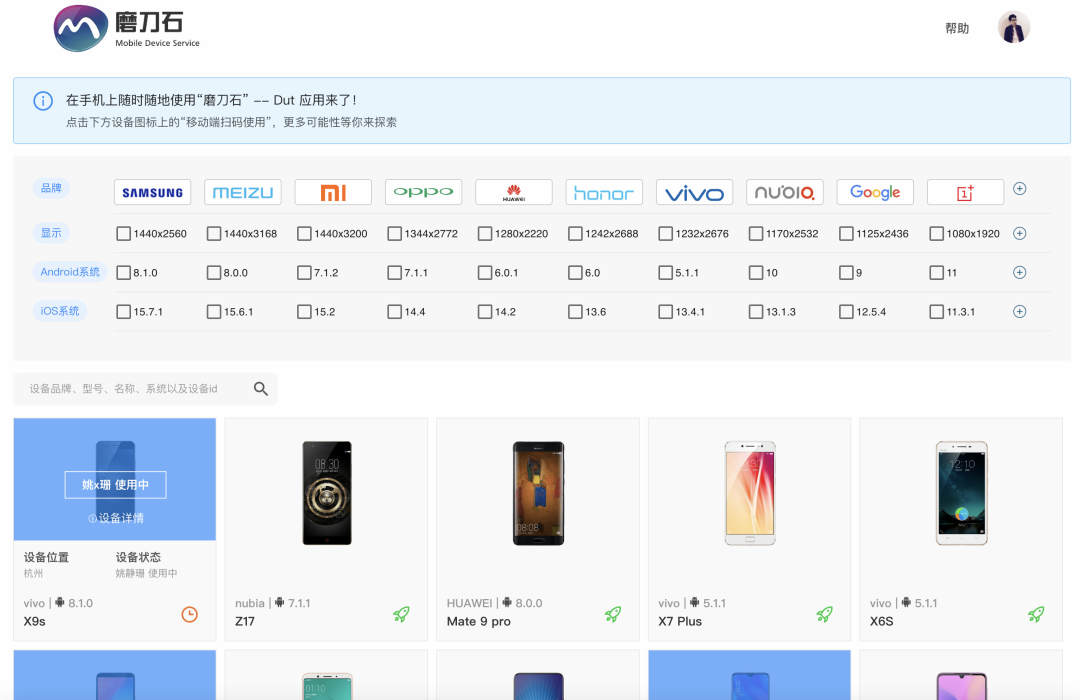Click the search magnifier icon

tap(260, 388)
